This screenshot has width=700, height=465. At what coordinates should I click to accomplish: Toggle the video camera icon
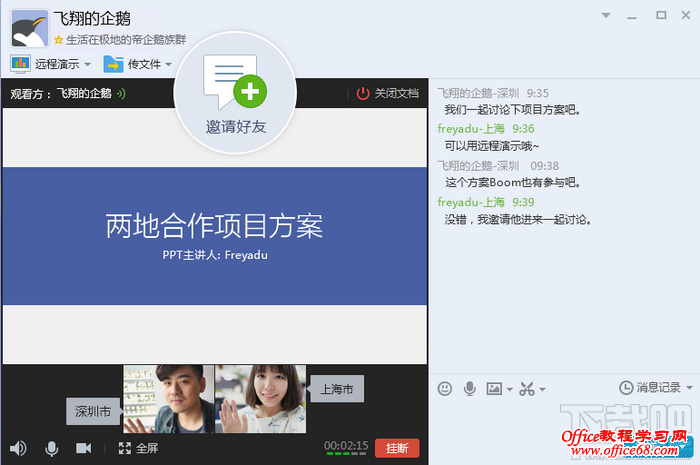[83, 448]
